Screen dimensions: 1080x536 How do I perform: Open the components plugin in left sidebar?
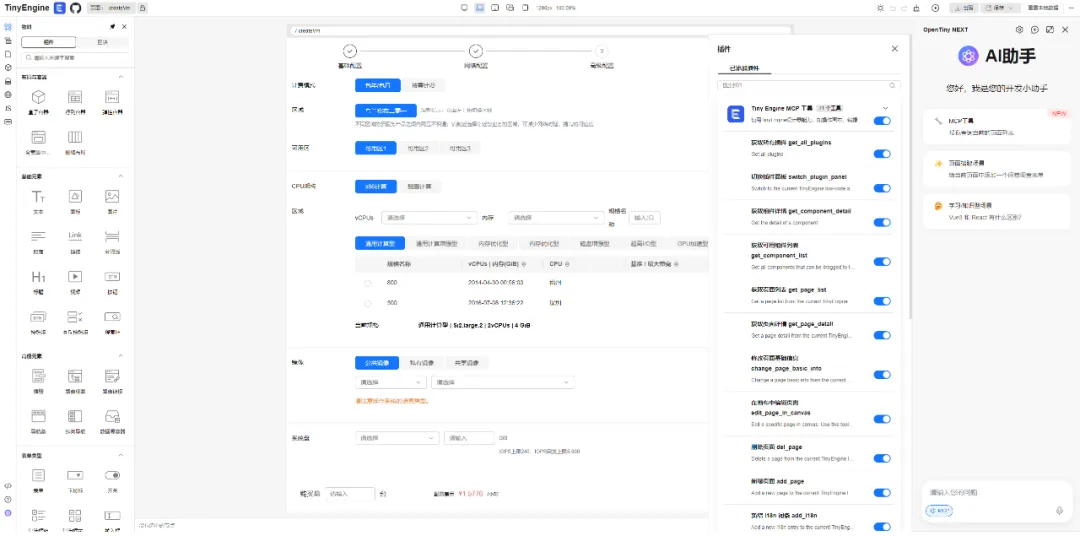coord(8,27)
